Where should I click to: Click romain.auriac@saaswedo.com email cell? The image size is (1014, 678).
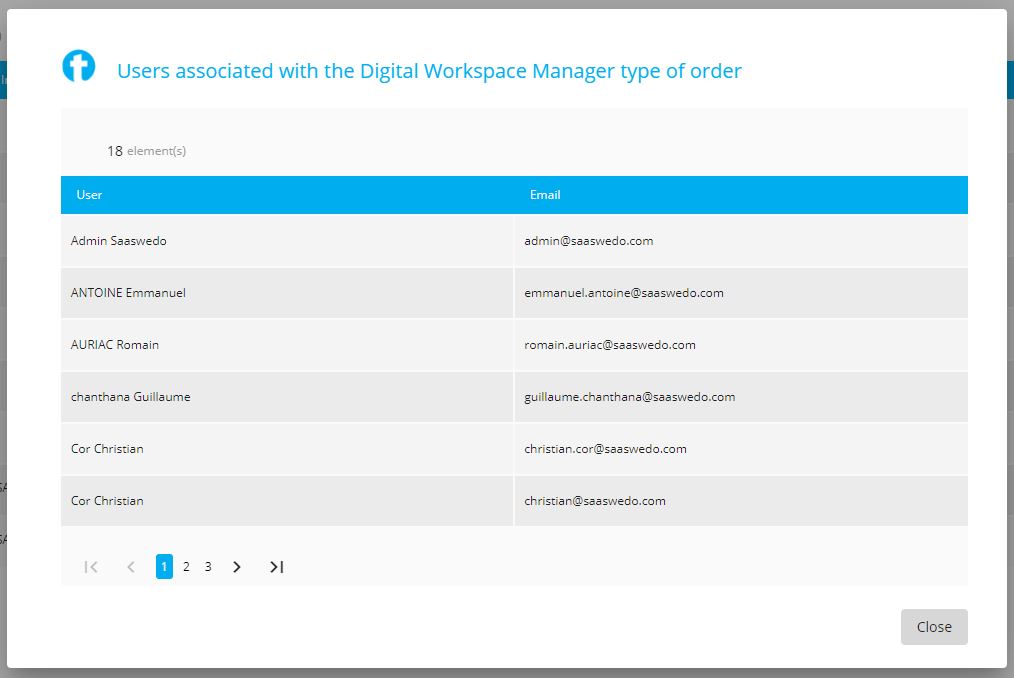coord(741,345)
